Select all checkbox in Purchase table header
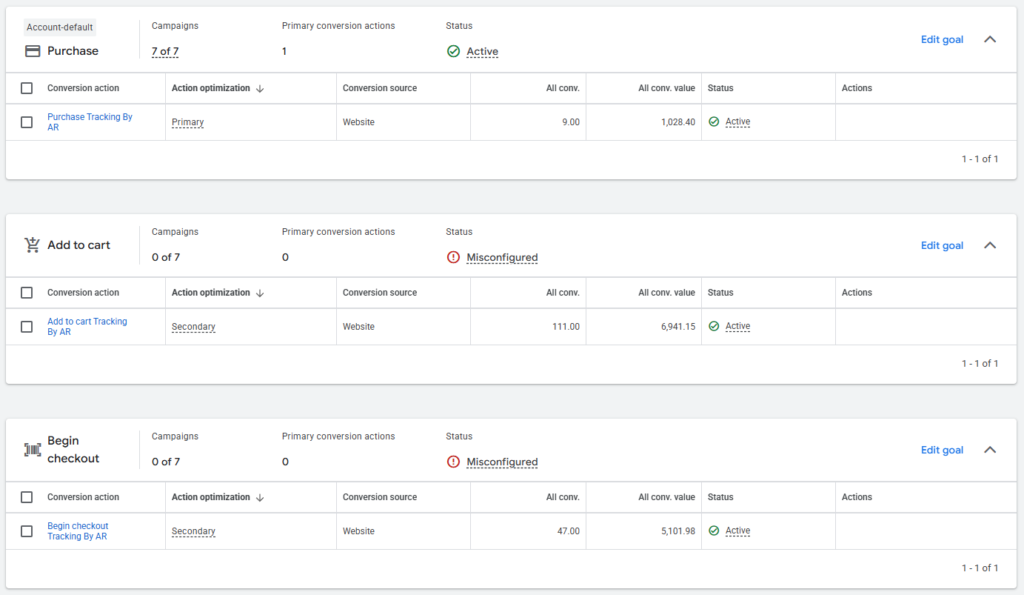The height and width of the screenshot is (595, 1024). point(27,88)
